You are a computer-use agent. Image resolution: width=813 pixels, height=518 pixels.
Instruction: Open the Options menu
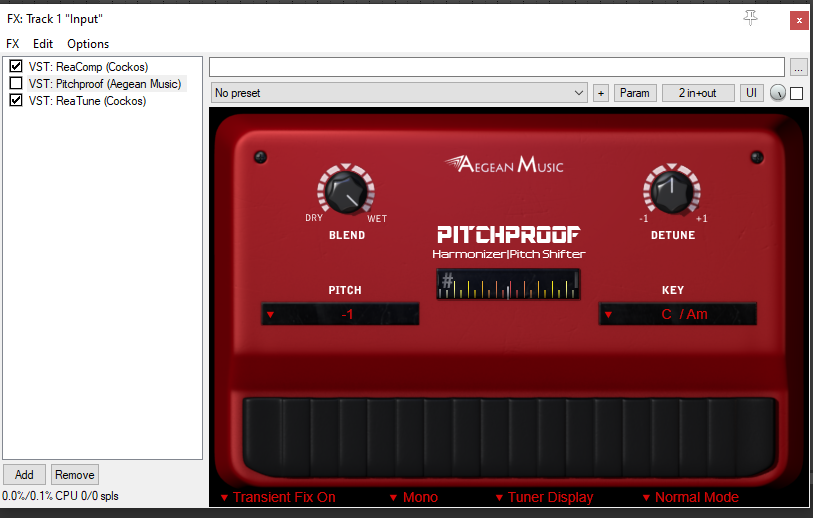click(x=88, y=44)
